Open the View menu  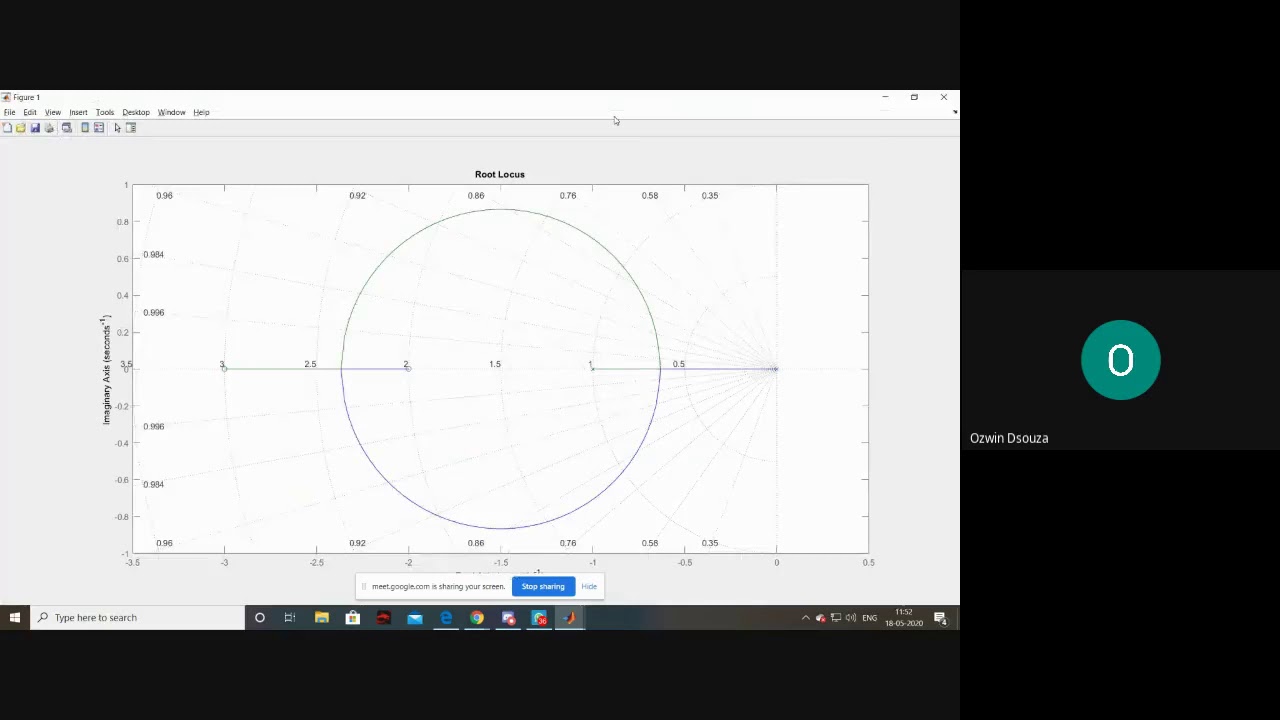53,112
